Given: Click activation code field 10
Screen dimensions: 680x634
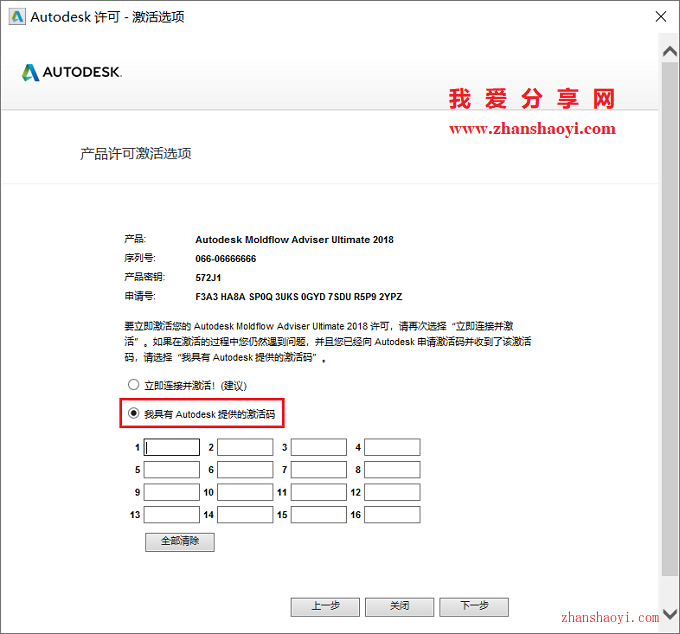Looking at the screenshot, I should coord(245,492).
